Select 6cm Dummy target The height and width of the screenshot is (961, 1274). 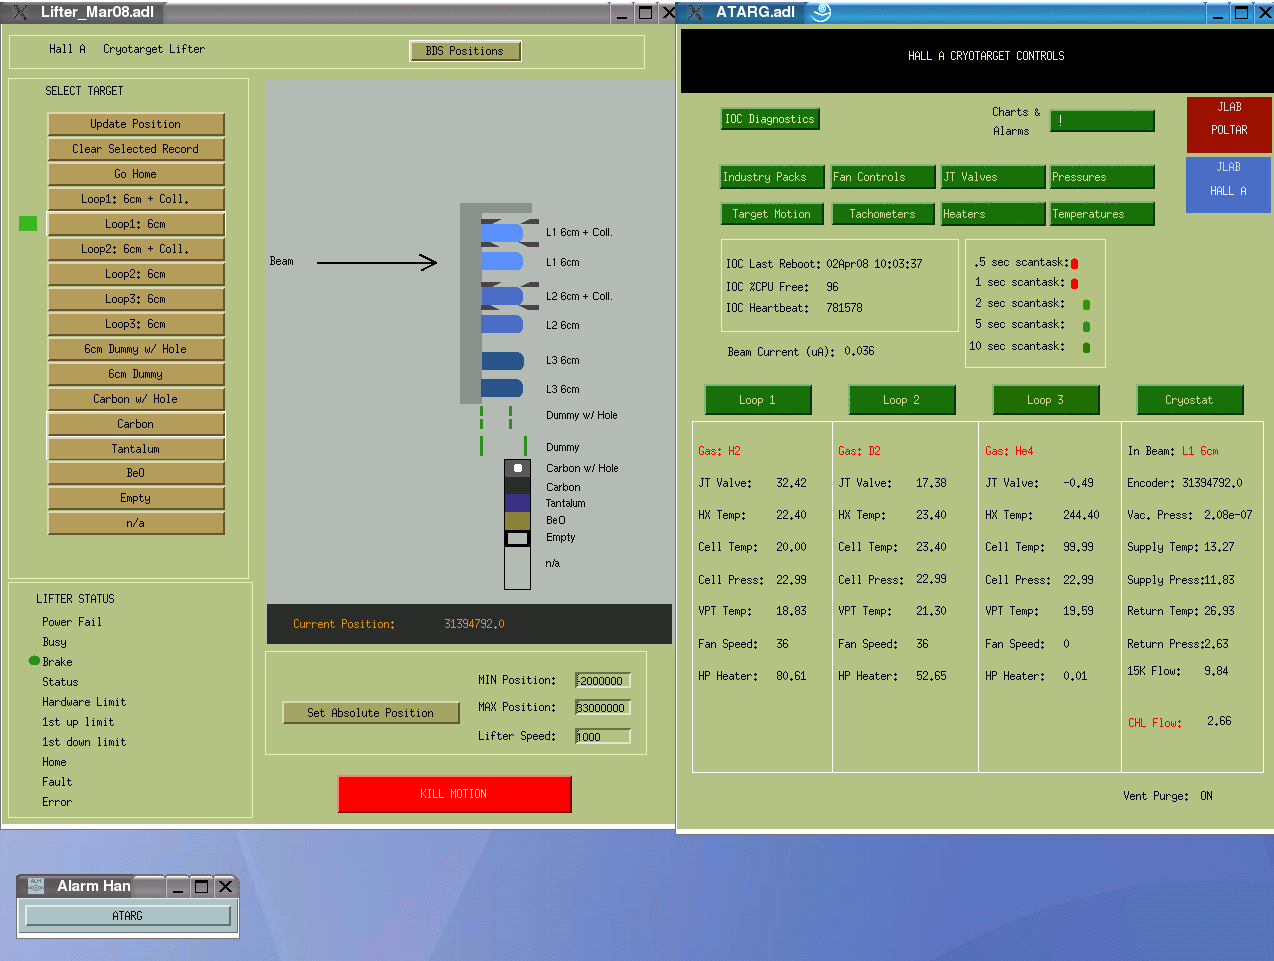136,374
